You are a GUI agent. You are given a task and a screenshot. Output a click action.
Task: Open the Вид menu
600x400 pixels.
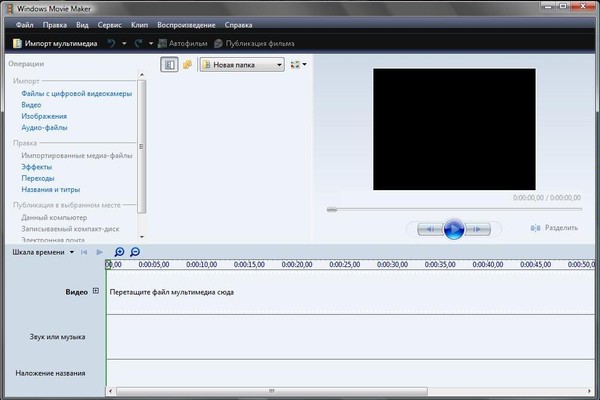point(82,25)
